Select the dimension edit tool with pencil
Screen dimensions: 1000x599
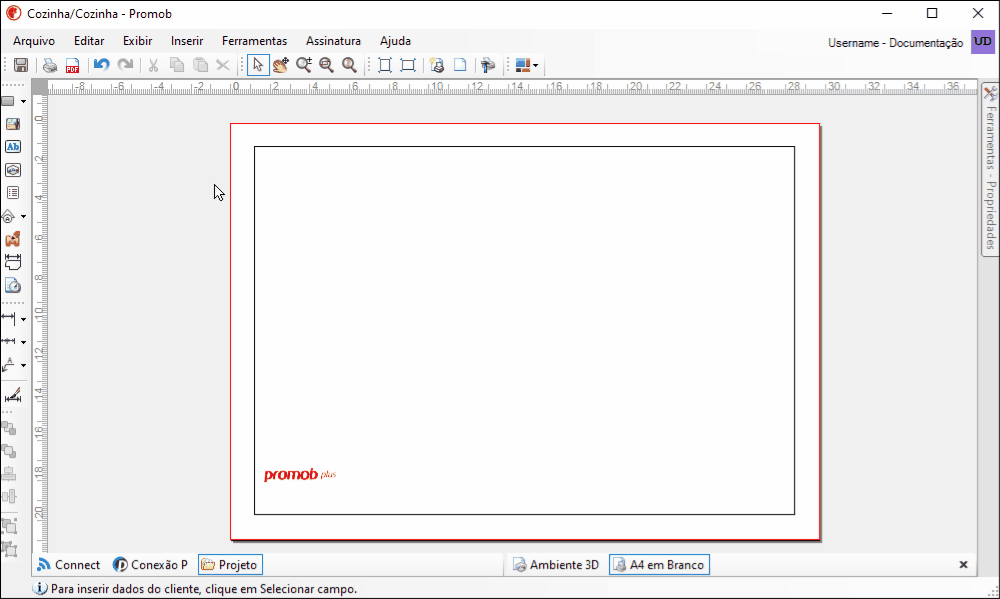13,396
